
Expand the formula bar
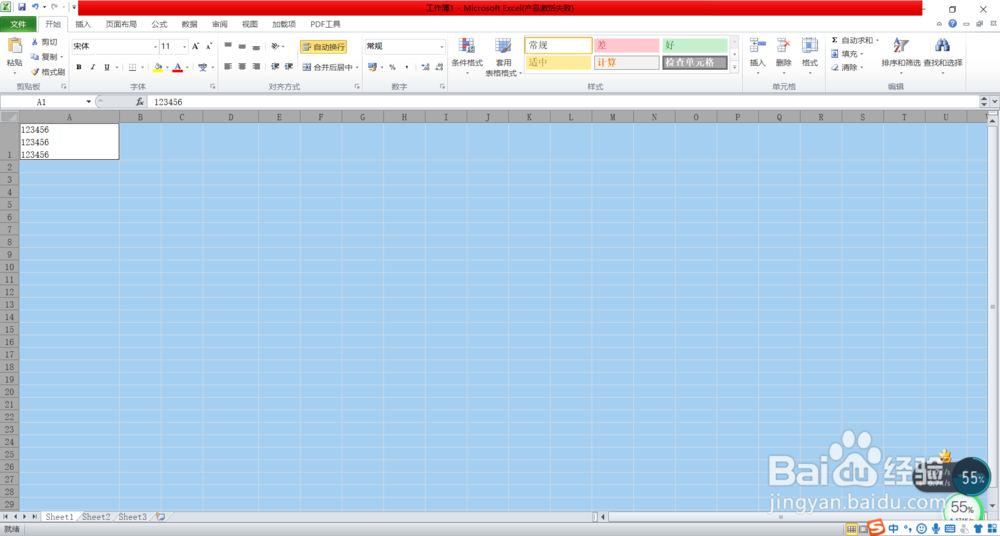point(994,101)
